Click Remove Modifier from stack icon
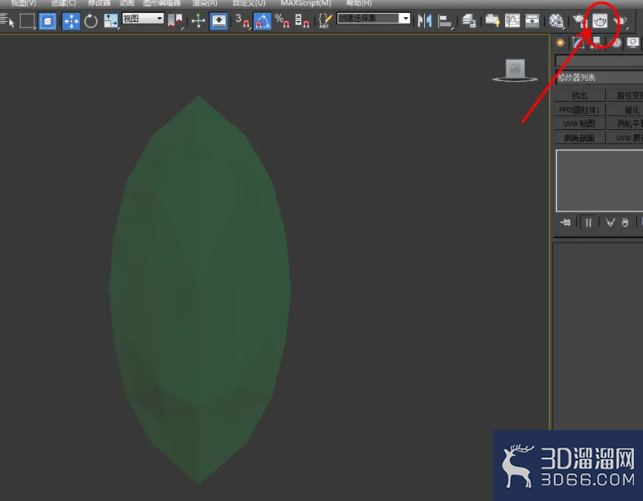The image size is (643, 501). coord(625,223)
